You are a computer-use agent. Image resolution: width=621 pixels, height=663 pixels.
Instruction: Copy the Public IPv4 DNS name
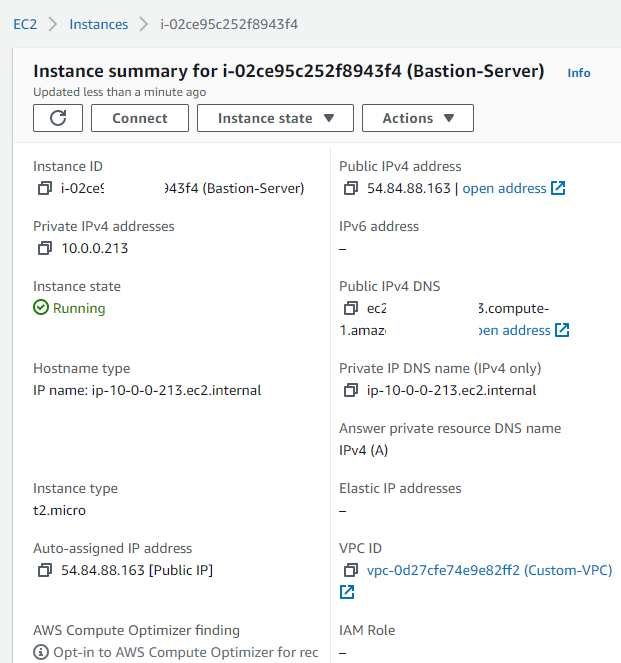[351, 308]
